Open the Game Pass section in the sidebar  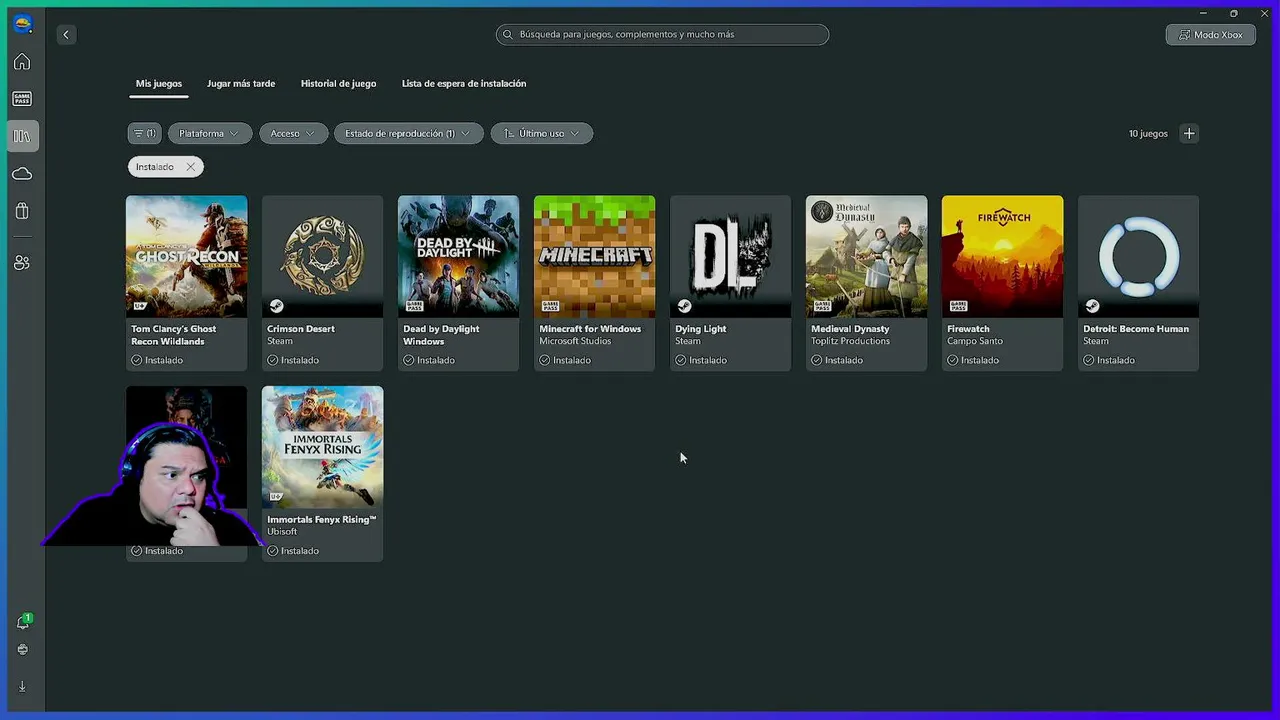(22, 99)
